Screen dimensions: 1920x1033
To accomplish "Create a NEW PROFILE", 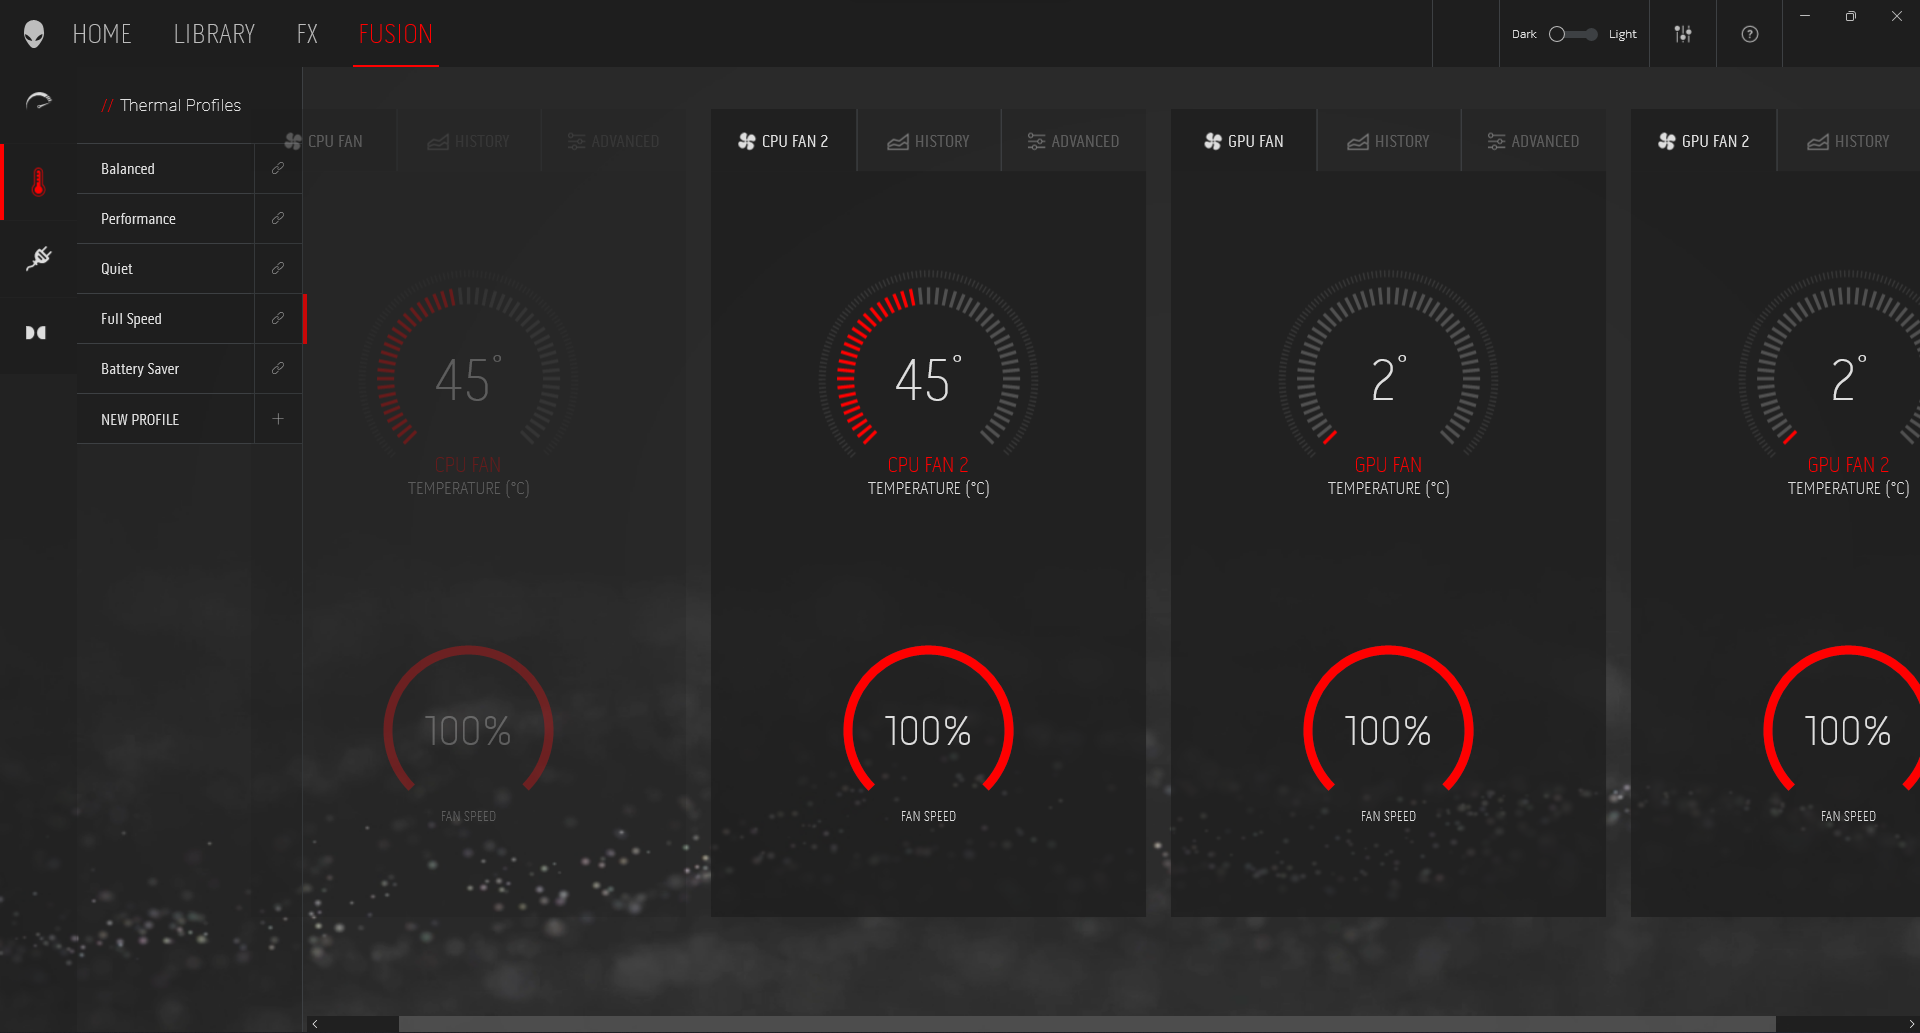I will point(166,419).
